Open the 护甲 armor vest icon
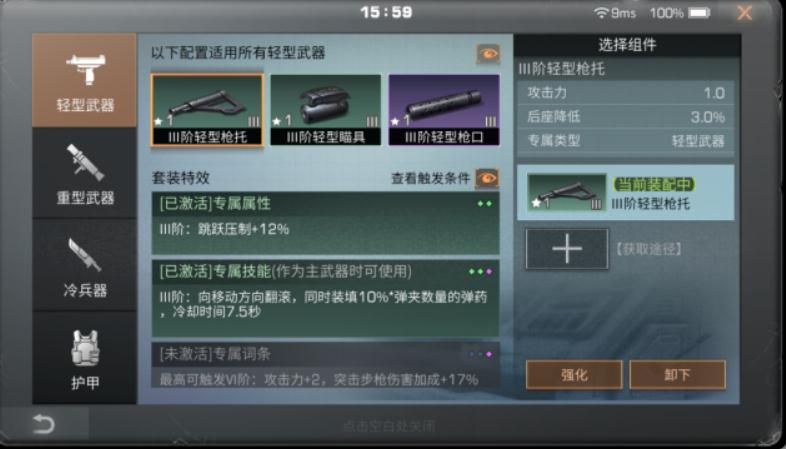This screenshot has height=449, width=786. point(84,358)
